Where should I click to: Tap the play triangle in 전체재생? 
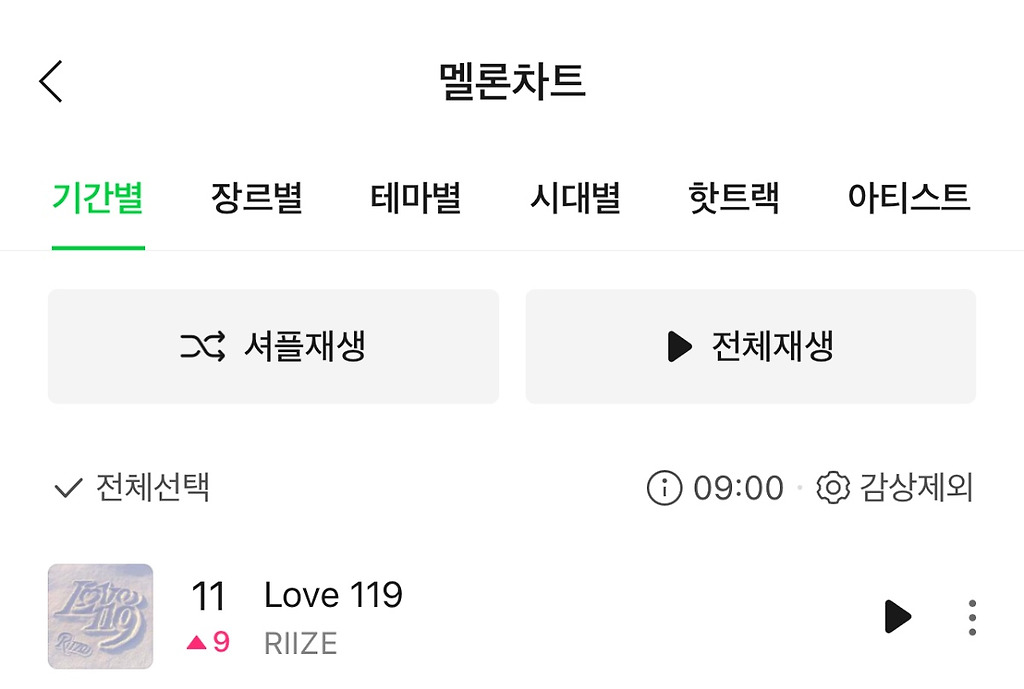pos(680,347)
